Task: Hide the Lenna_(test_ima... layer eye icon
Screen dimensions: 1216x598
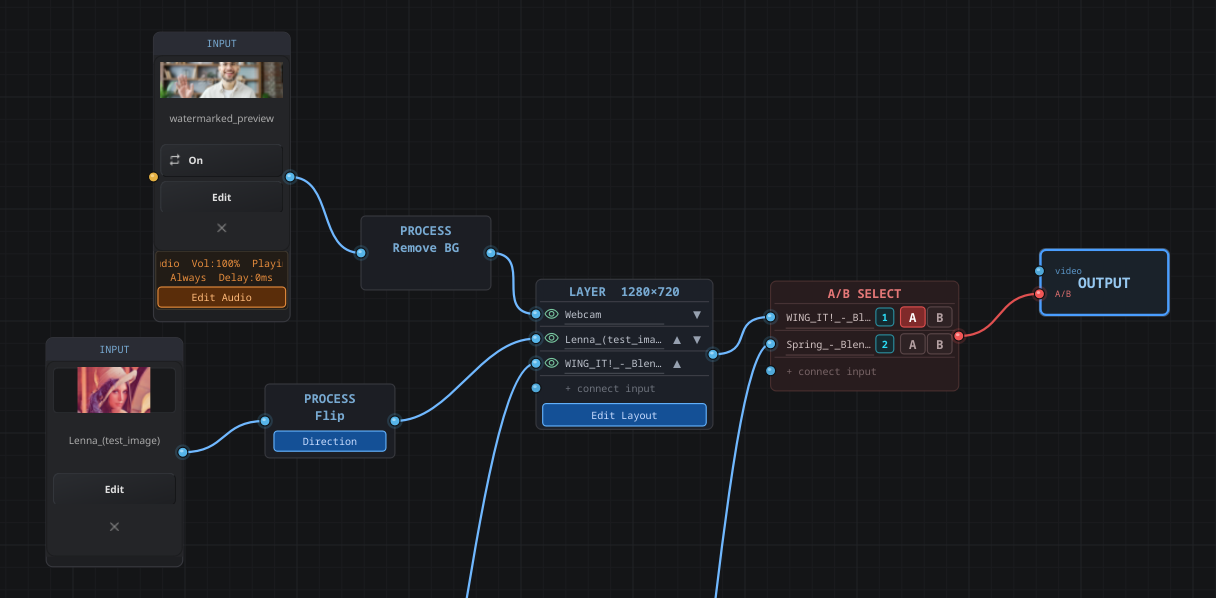Action: [551, 339]
